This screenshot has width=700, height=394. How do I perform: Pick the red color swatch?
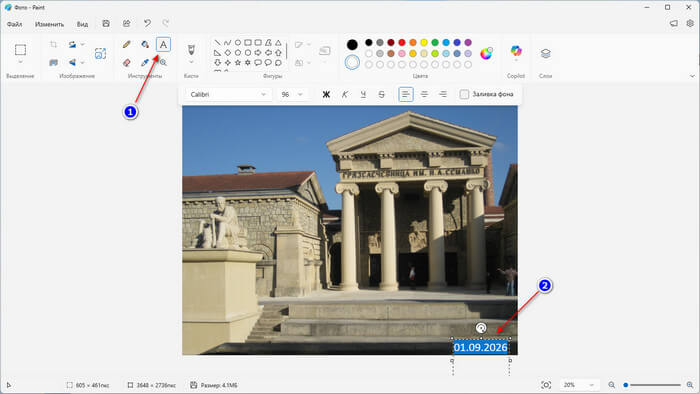point(402,42)
